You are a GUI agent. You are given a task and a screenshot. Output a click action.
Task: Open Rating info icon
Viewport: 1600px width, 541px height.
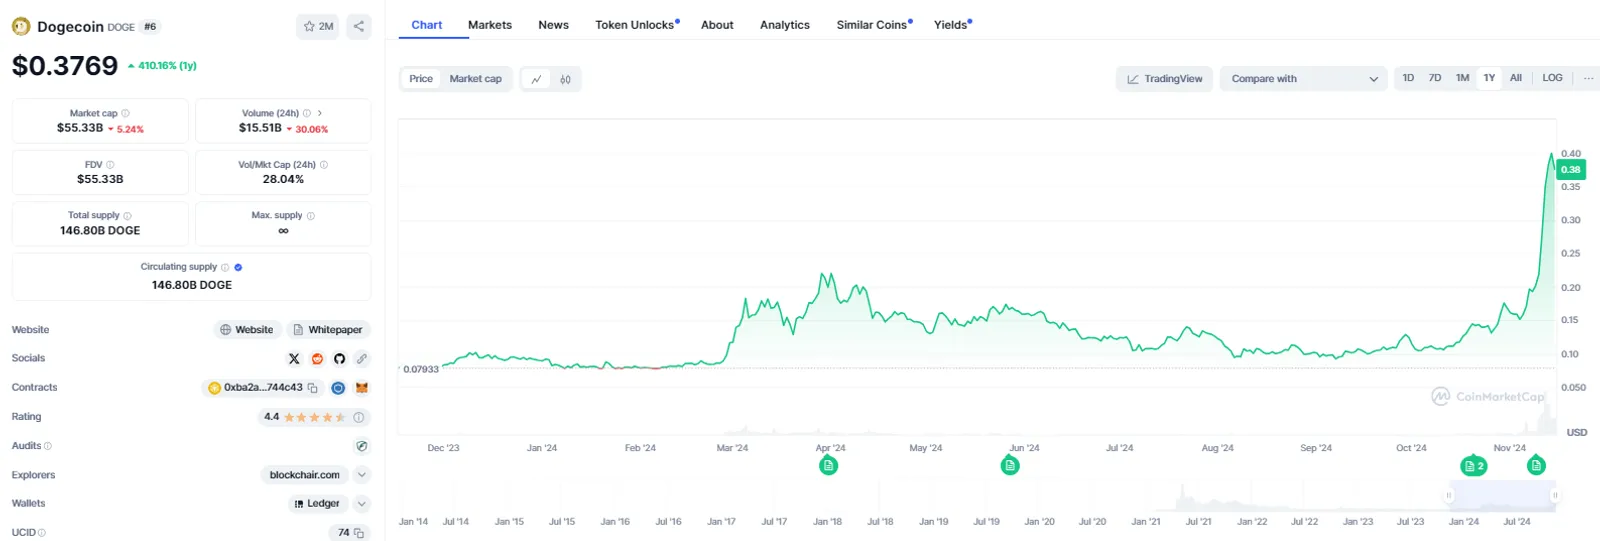[358, 417]
